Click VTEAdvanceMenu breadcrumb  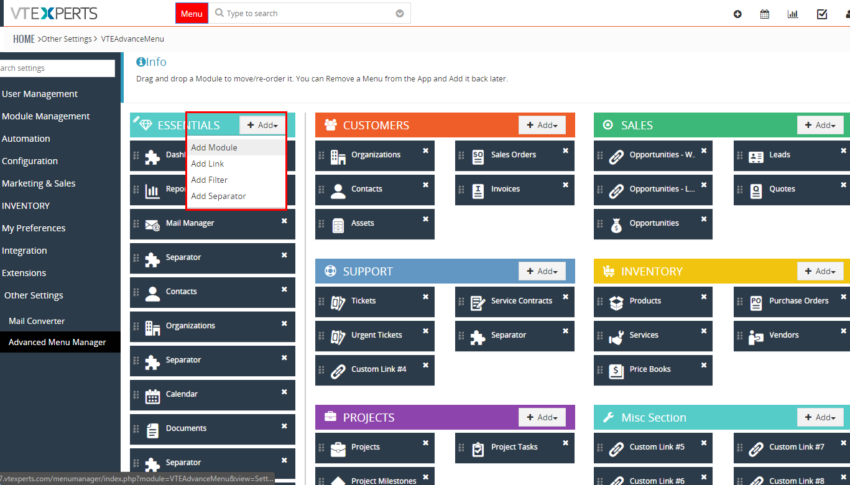coord(132,39)
